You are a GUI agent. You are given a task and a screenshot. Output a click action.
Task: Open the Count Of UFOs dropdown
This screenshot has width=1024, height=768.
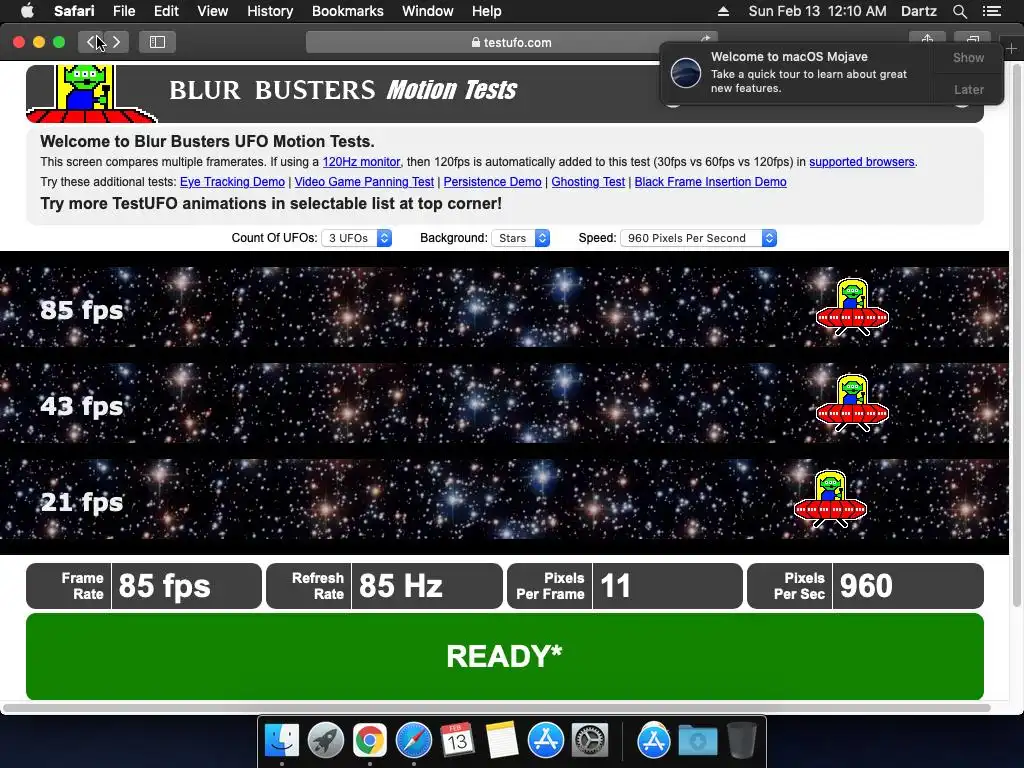coord(357,238)
